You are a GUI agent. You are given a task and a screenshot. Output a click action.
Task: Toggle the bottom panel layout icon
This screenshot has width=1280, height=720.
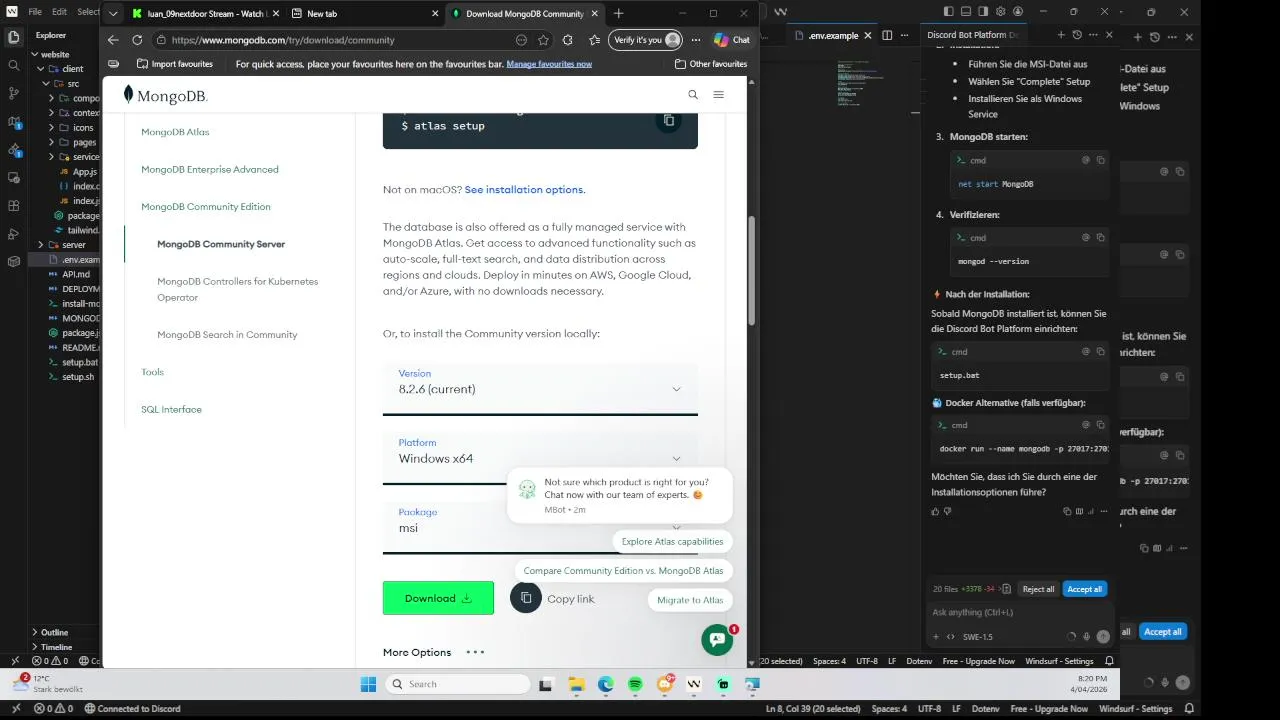click(x=966, y=12)
